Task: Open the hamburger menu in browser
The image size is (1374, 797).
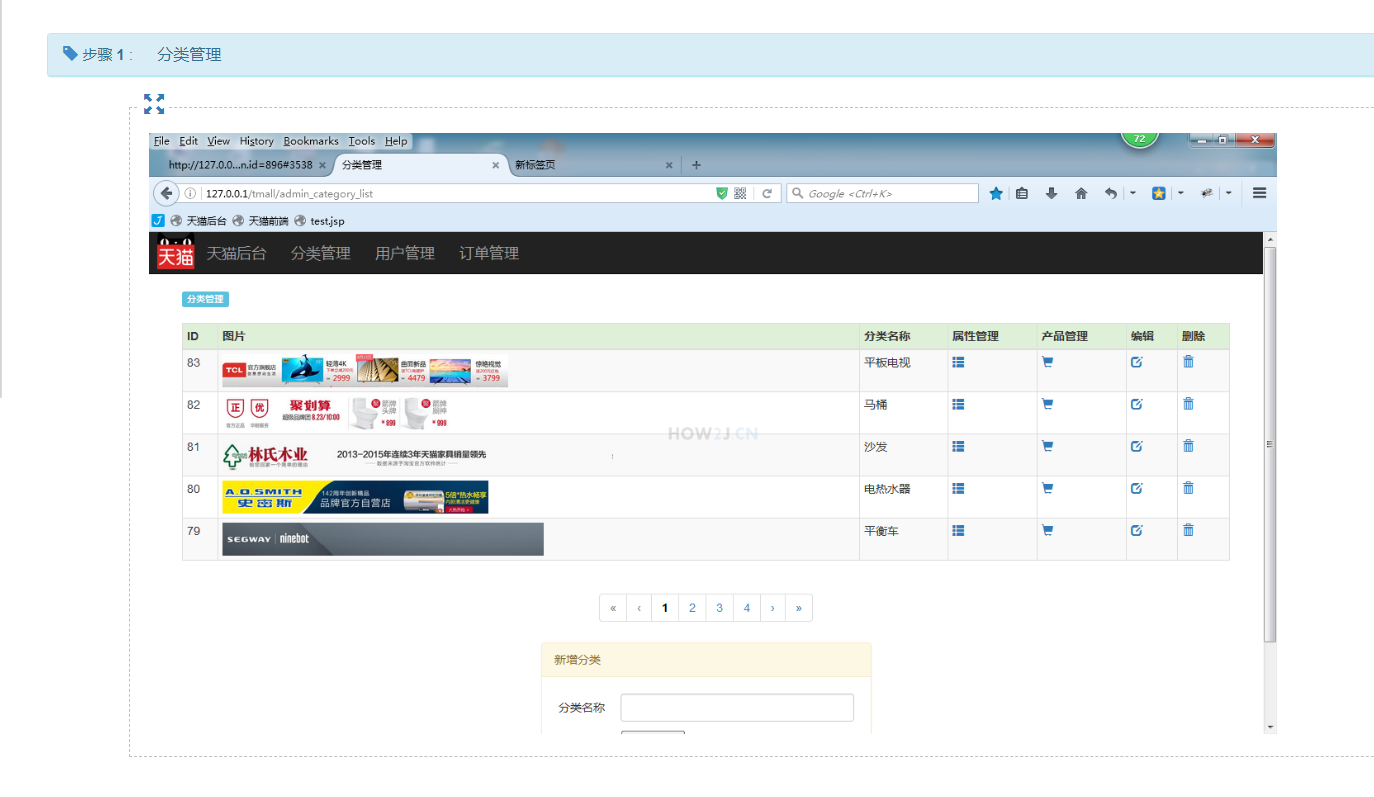Action: pyautogui.click(x=1260, y=193)
